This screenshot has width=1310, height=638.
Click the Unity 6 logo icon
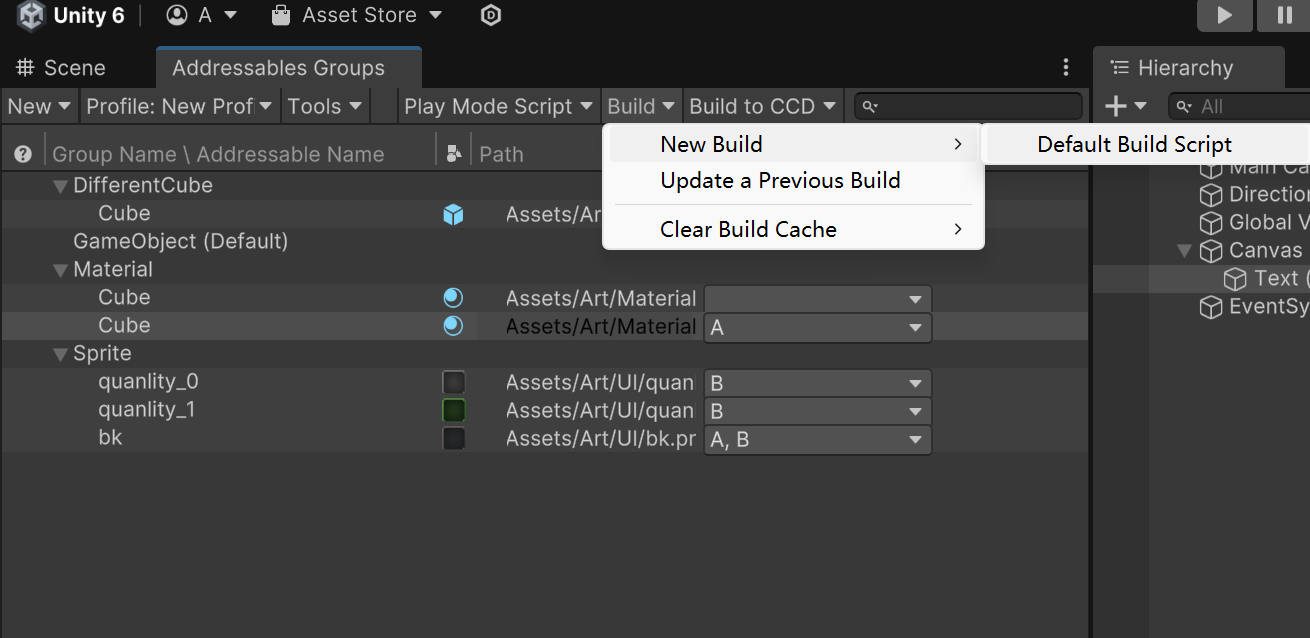(32, 15)
